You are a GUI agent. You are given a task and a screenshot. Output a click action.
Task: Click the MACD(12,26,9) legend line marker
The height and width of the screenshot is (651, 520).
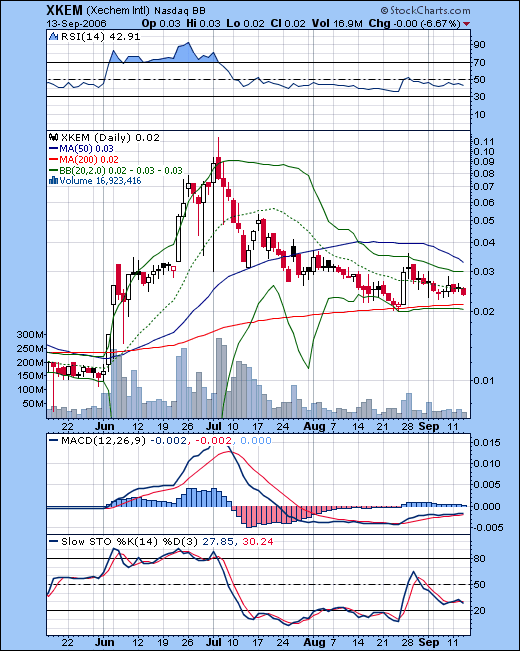(54, 441)
